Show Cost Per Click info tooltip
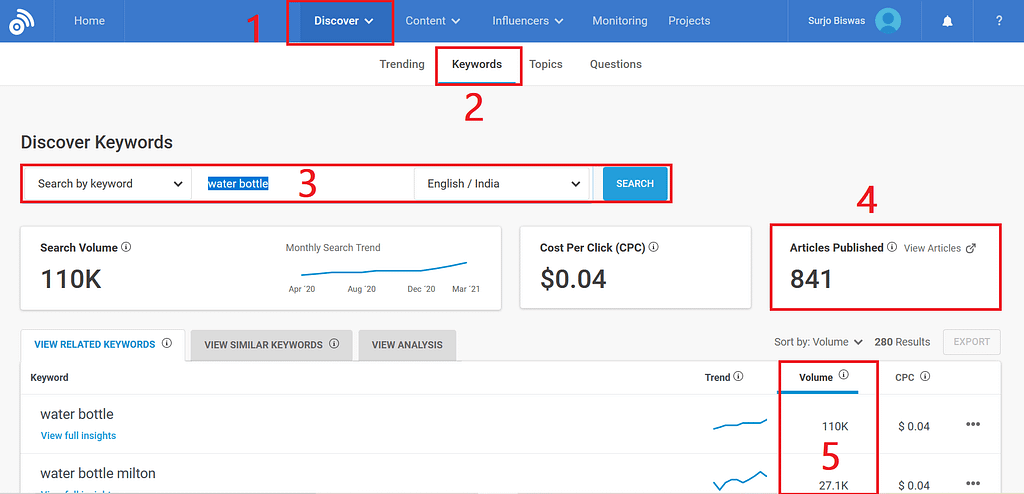 [x=653, y=248]
